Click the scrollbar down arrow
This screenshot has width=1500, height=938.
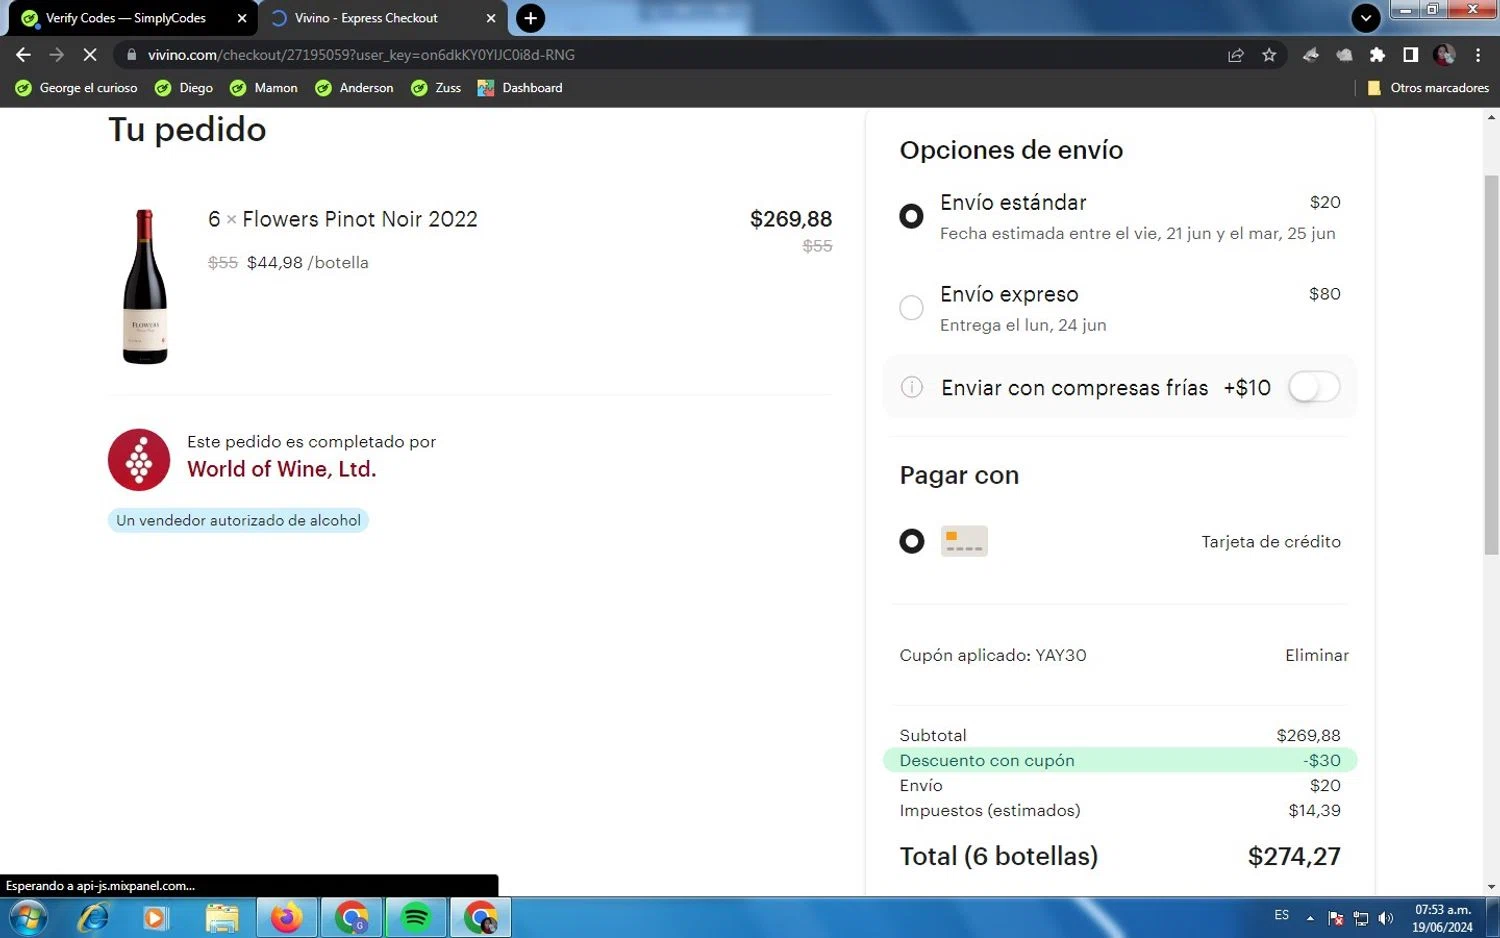(1491, 887)
